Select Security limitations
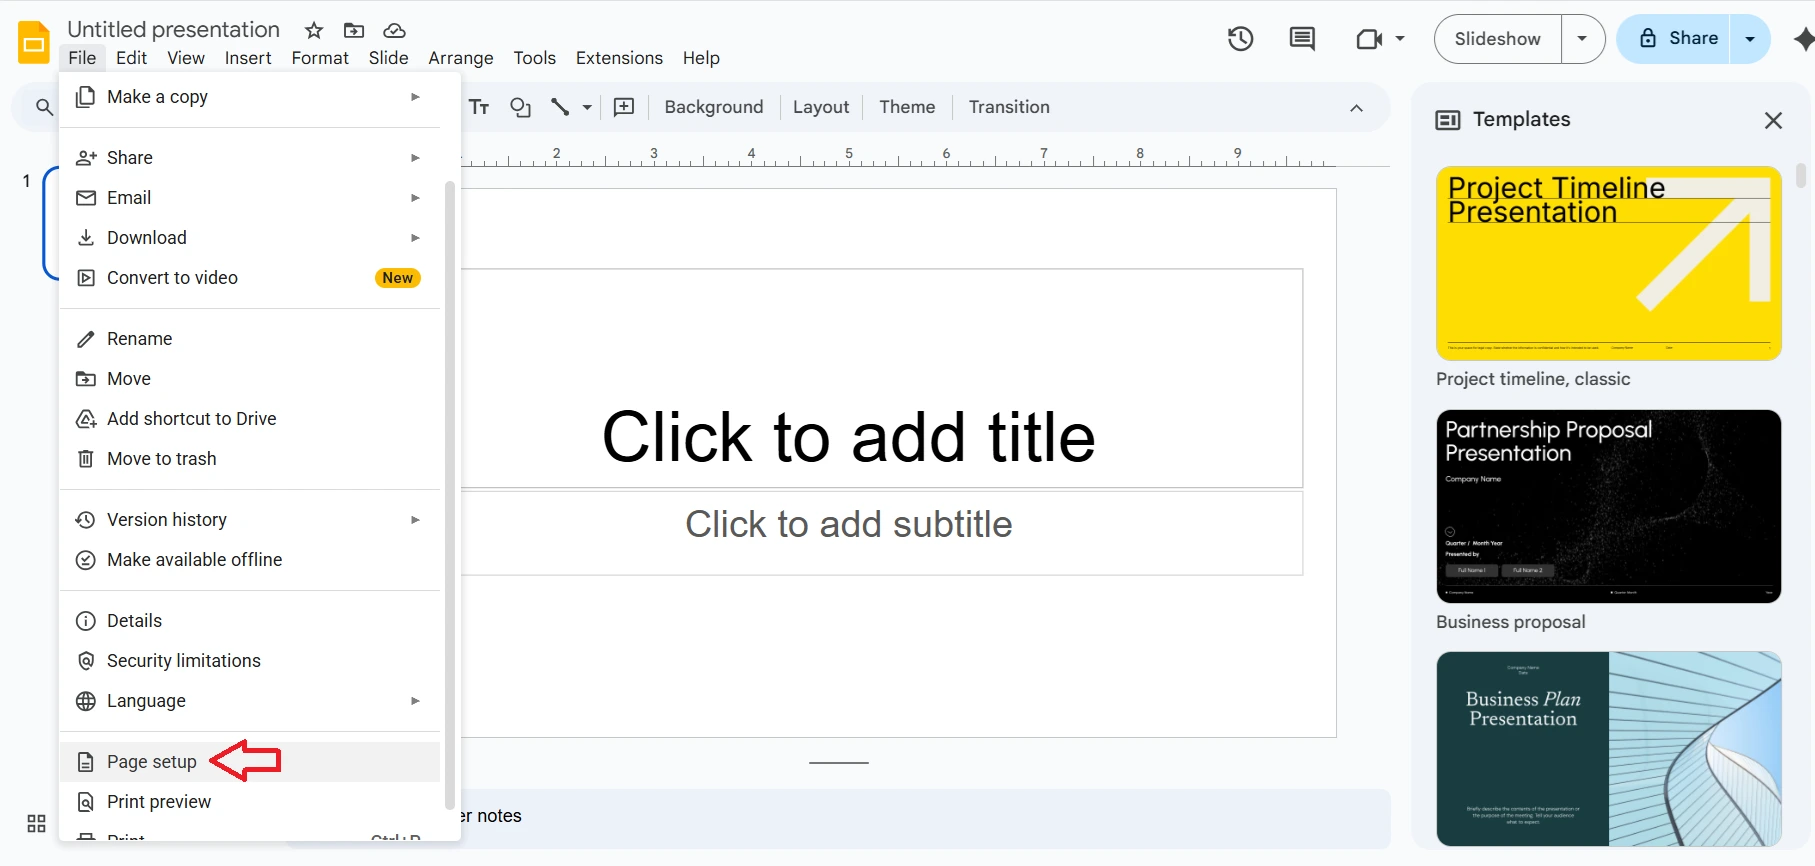This screenshot has width=1815, height=866. click(x=250, y=661)
